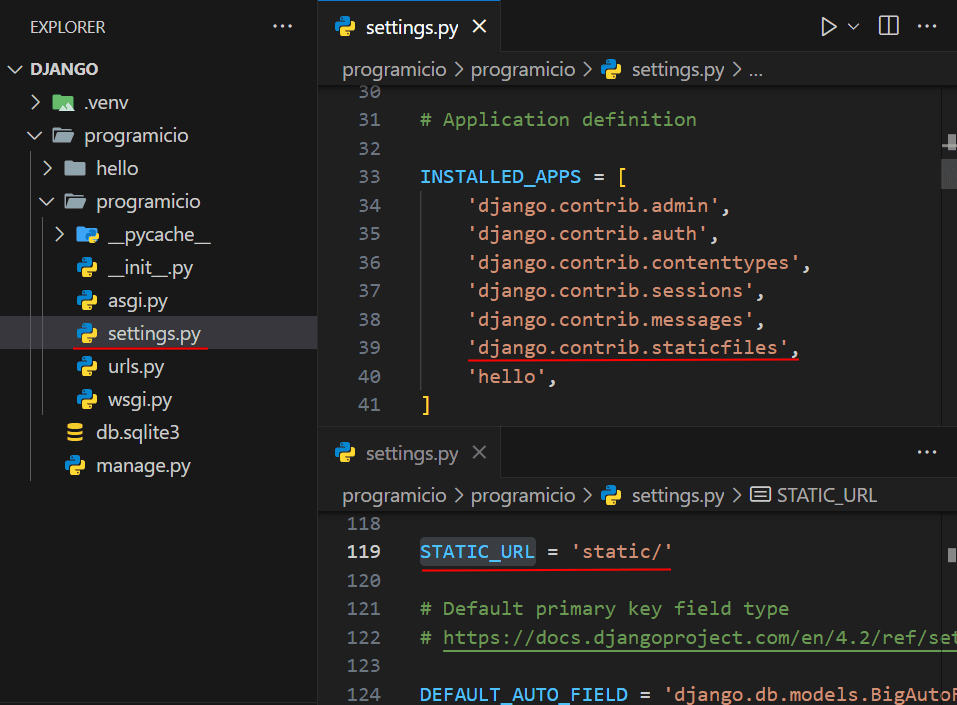Viewport: 957px width, 705px height.
Task: Open db.sqlite3 database file
Action: (137, 432)
